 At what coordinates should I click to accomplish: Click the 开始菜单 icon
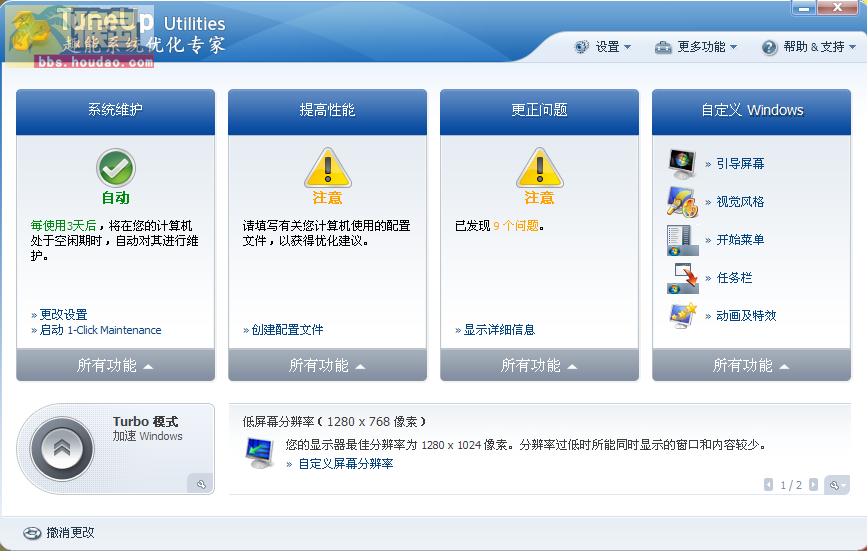pos(682,240)
